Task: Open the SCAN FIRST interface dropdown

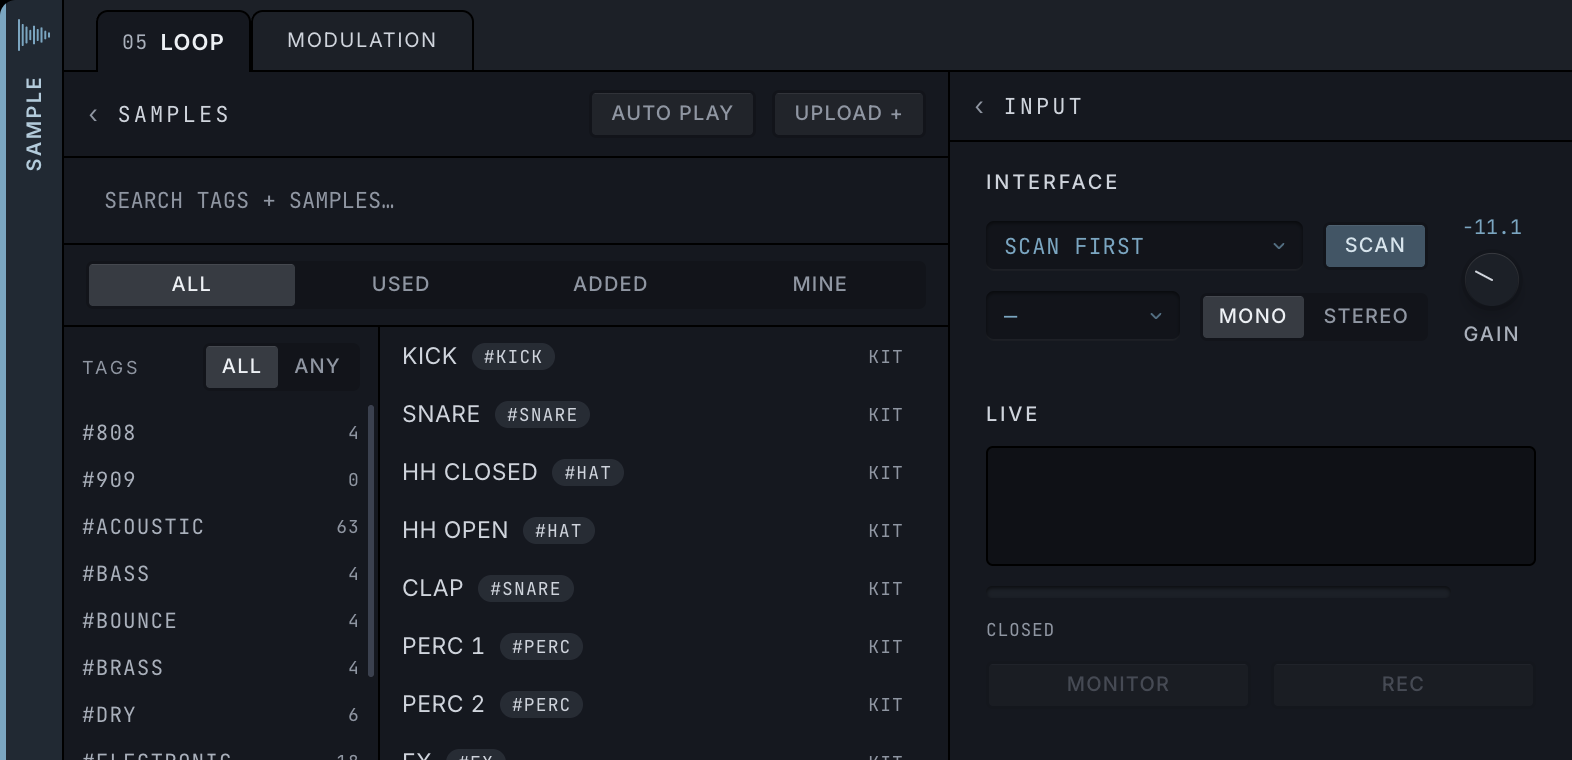Action: [x=1144, y=246]
